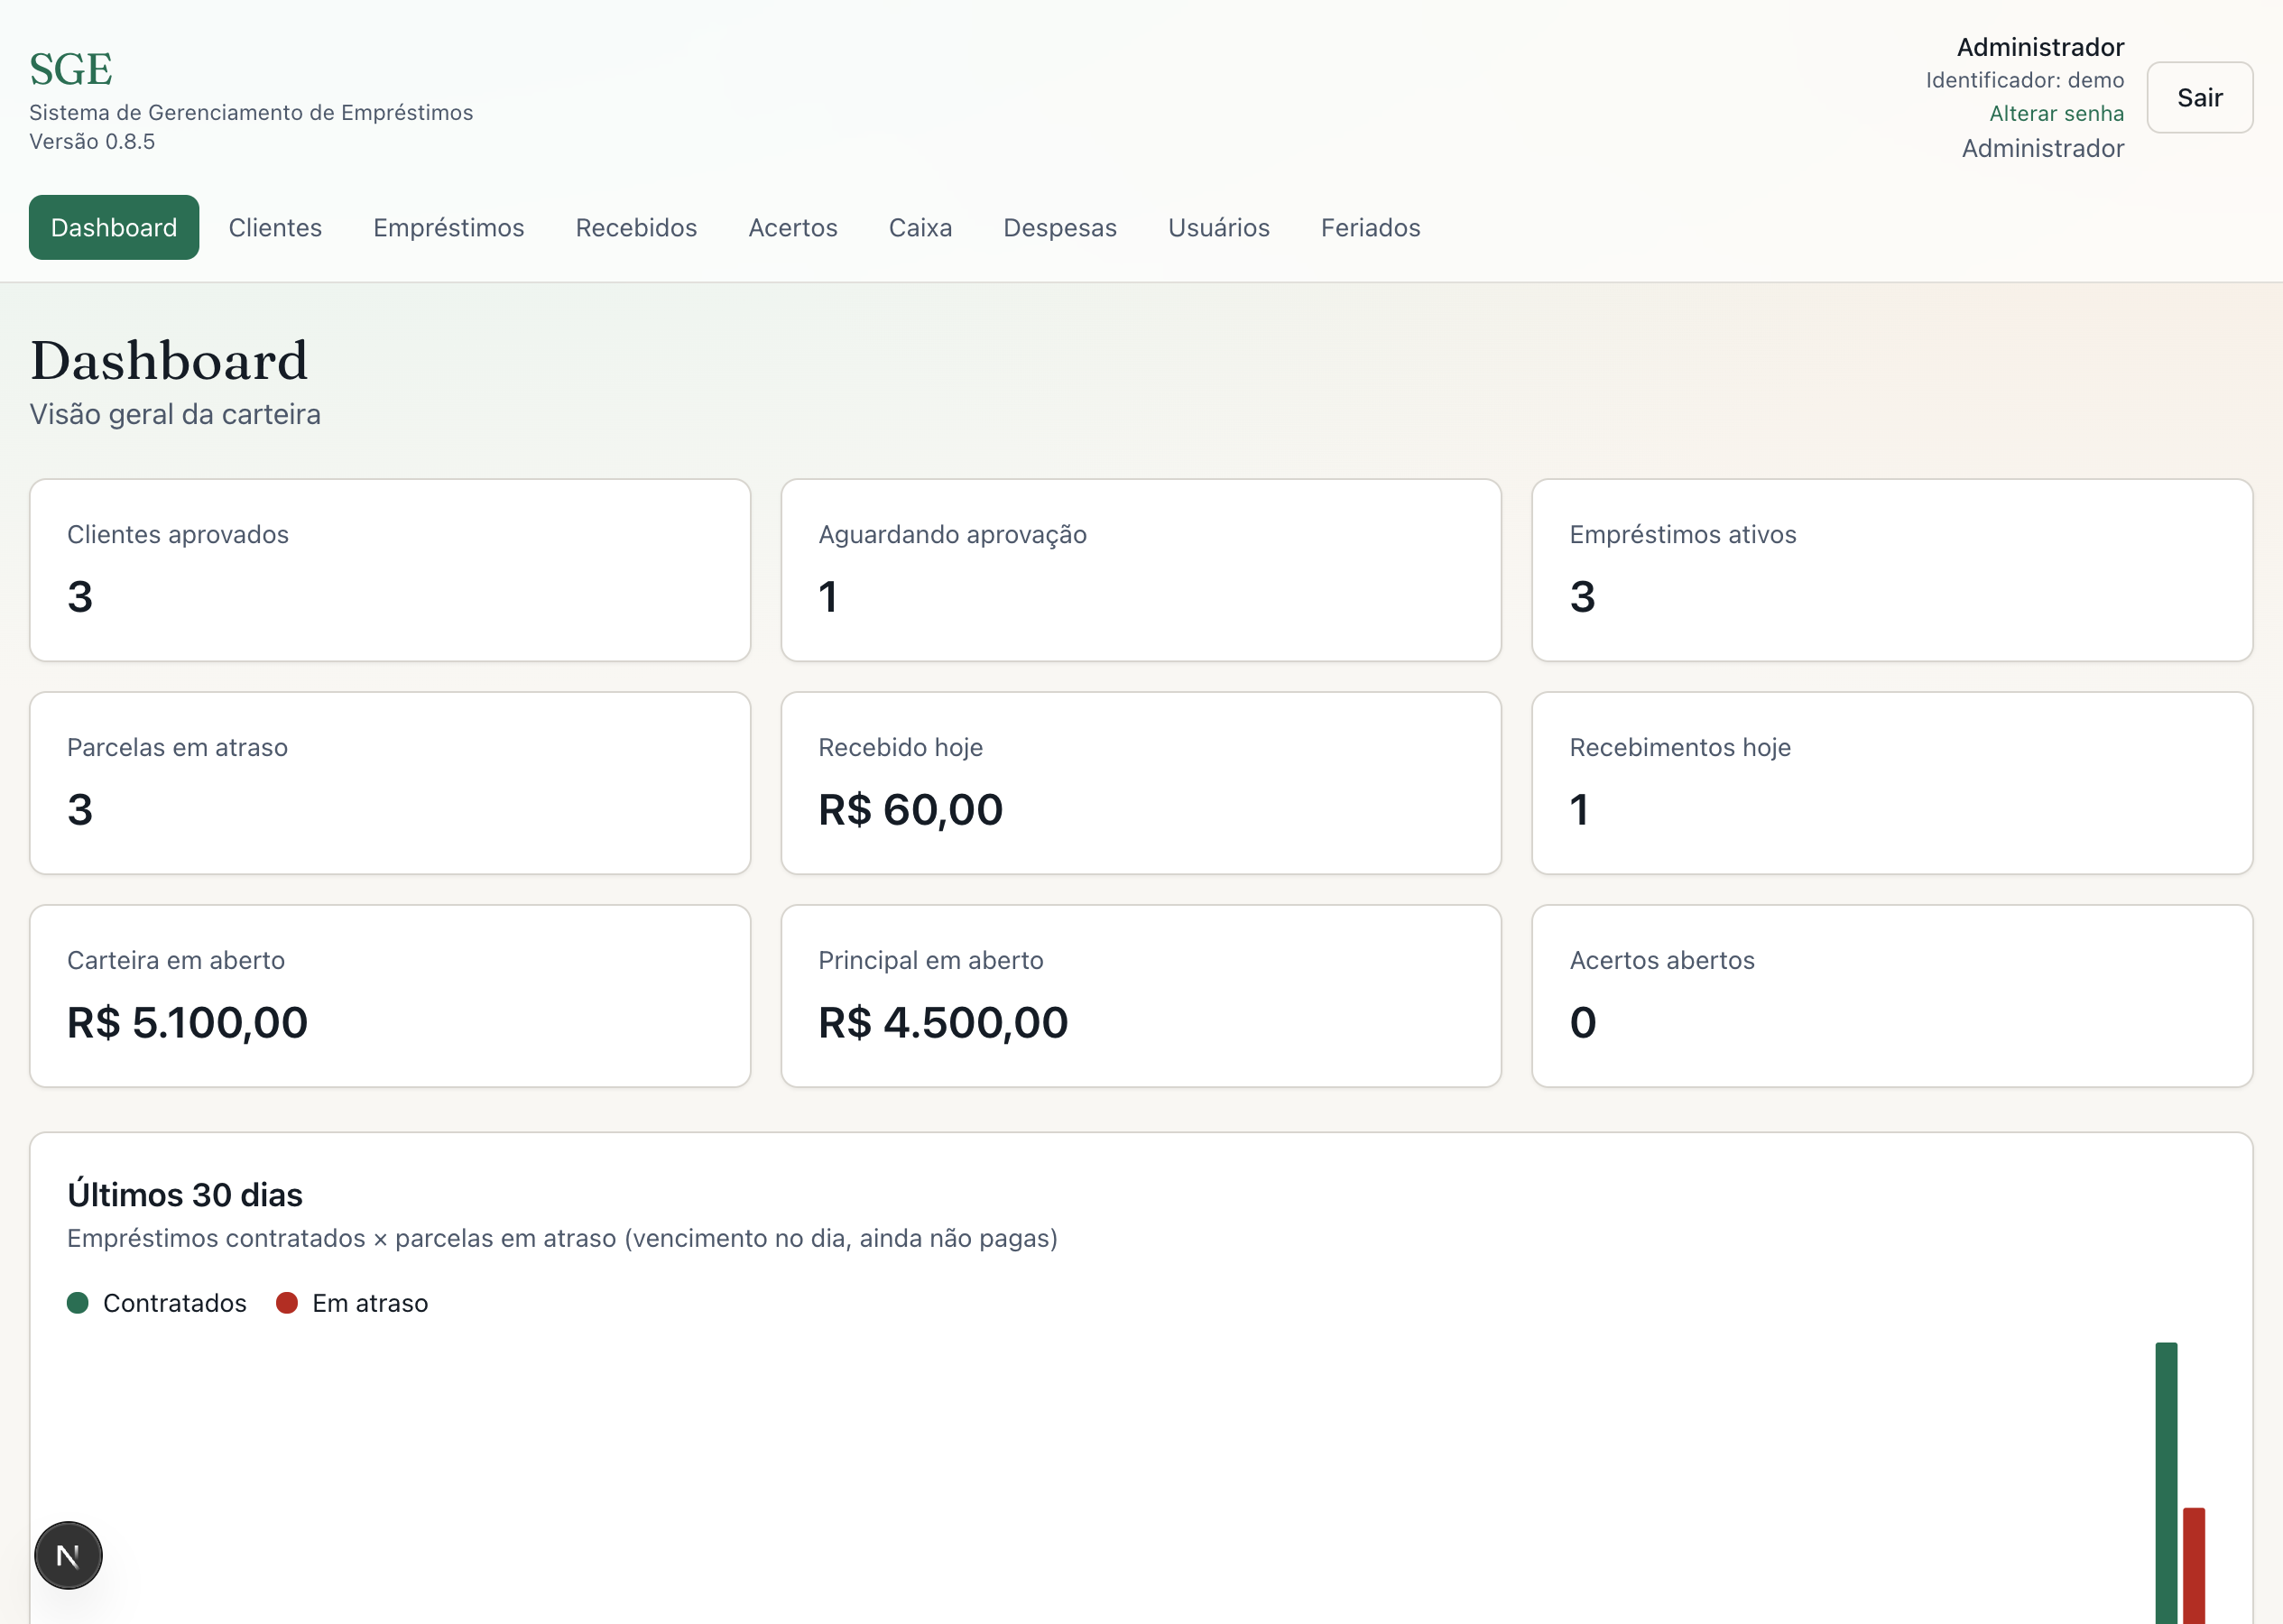Click the Clientes aprovados card
Image resolution: width=2283 pixels, height=1624 pixels.
tap(390, 570)
